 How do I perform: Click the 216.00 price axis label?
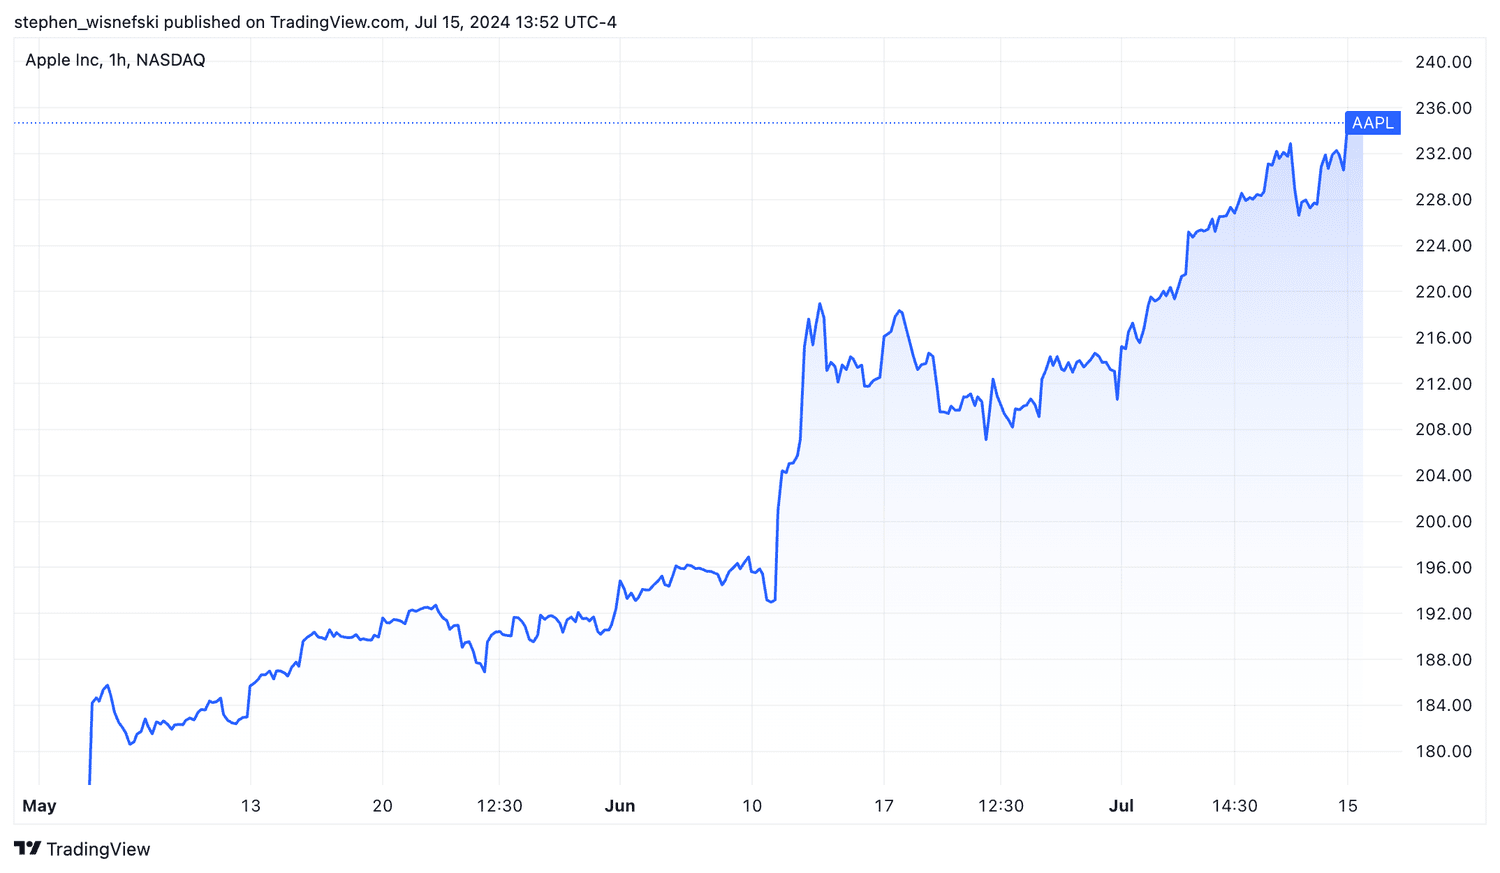1443,338
